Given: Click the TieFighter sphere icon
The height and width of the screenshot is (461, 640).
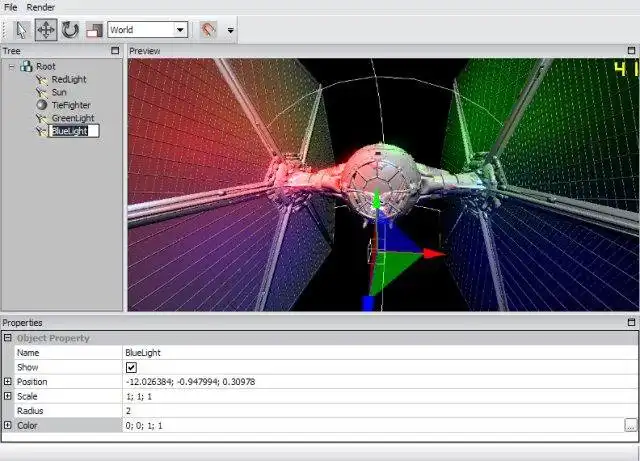Looking at the screenshot, I should (x=42, y=105).
